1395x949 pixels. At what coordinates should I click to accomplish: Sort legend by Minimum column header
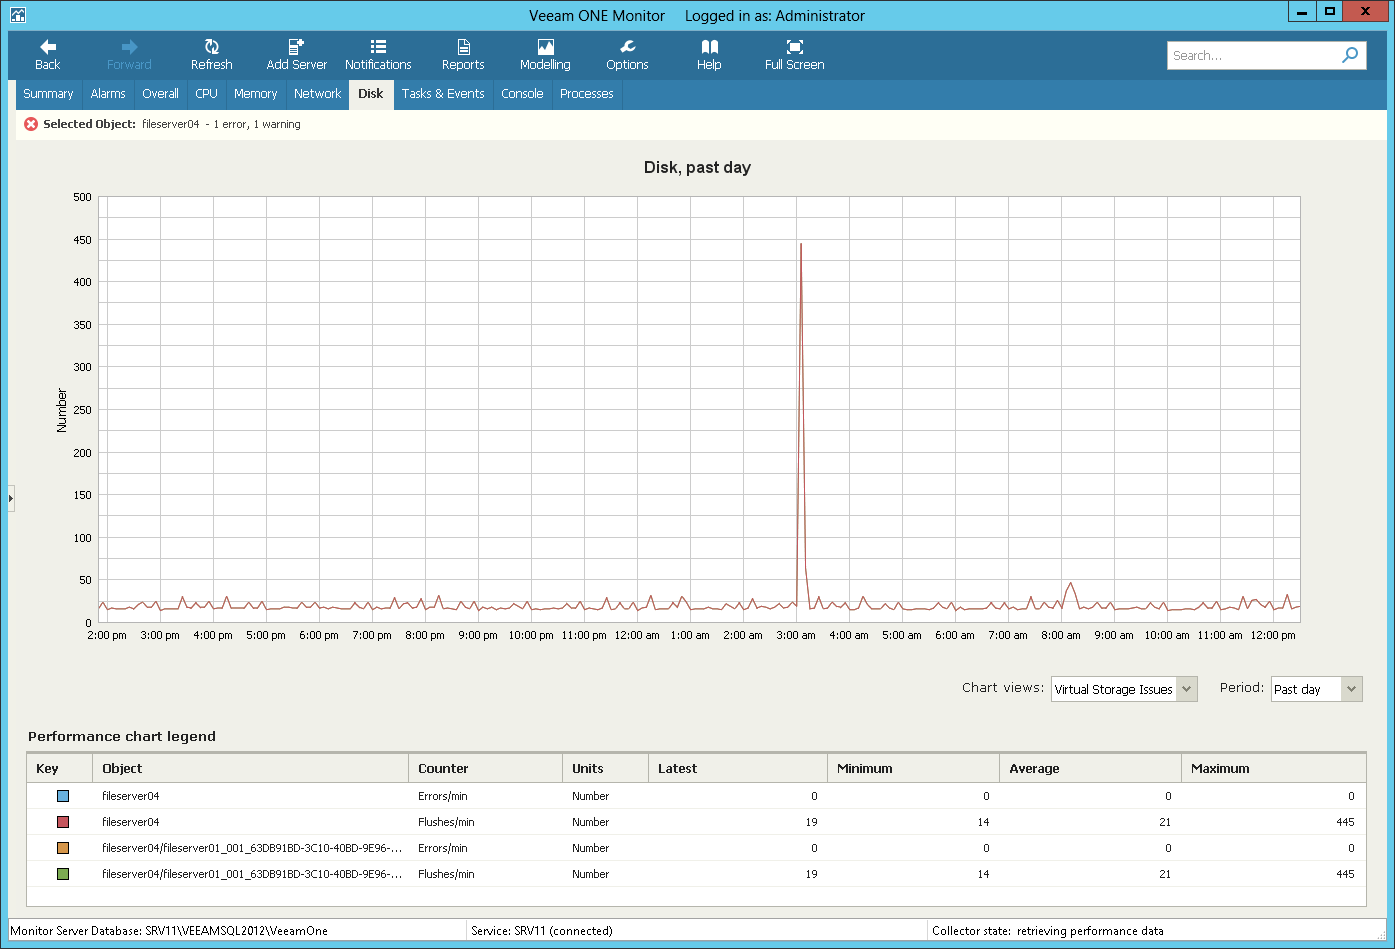pos(913,768)
